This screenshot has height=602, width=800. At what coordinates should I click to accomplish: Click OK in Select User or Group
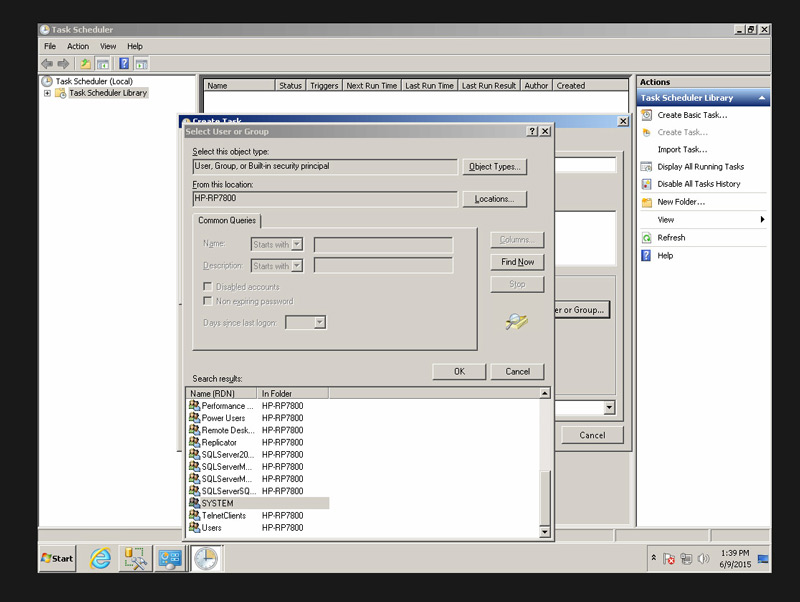pyautogui.click(x=459, y=371)
